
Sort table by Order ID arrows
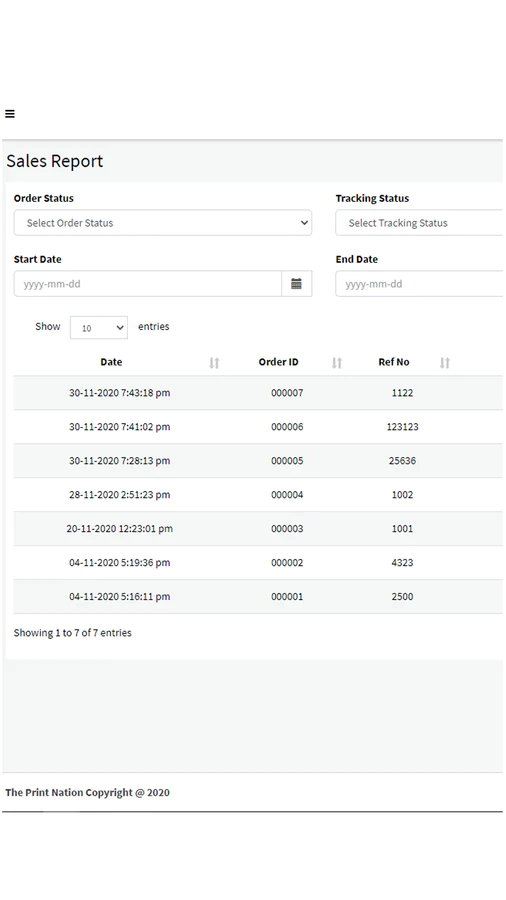pos(337,362)
